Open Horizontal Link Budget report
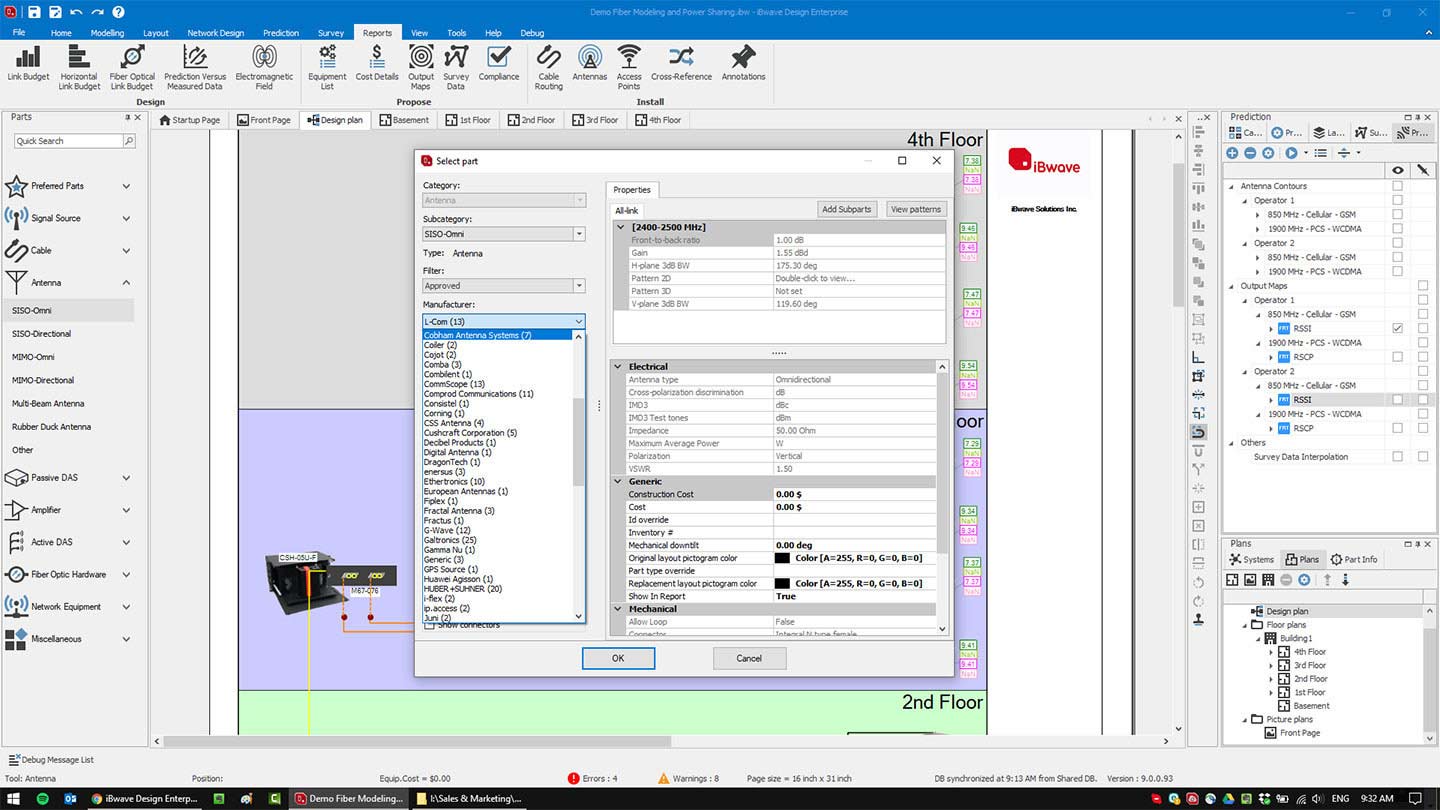 (79, 68)
